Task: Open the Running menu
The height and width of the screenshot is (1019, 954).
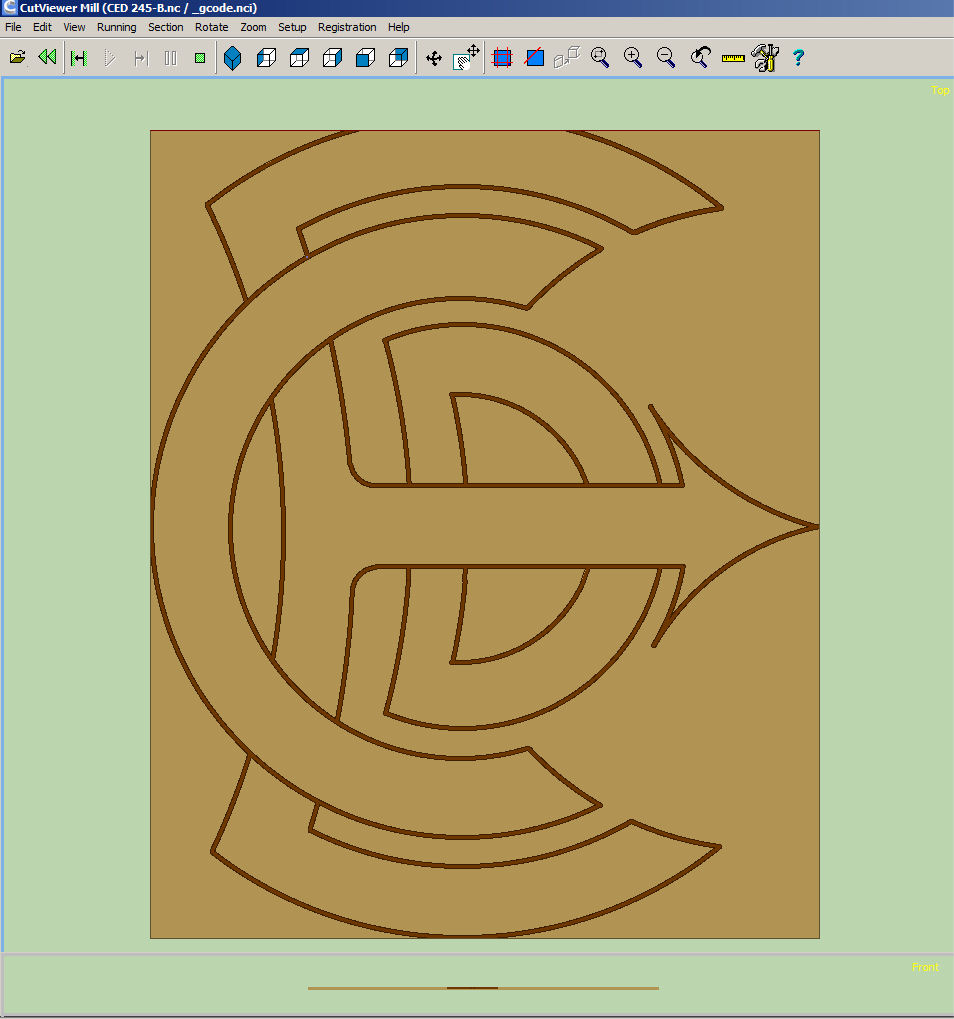Action: [116, 27]
